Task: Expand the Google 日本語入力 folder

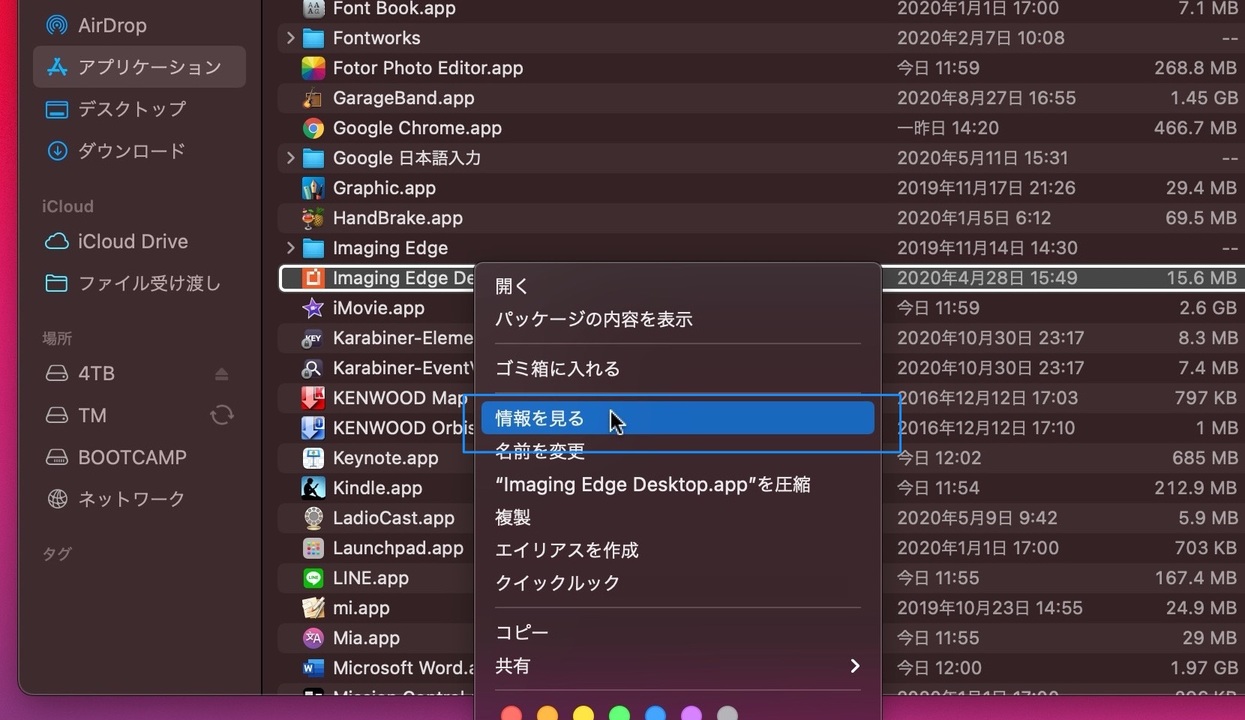Action: (290, 158)
